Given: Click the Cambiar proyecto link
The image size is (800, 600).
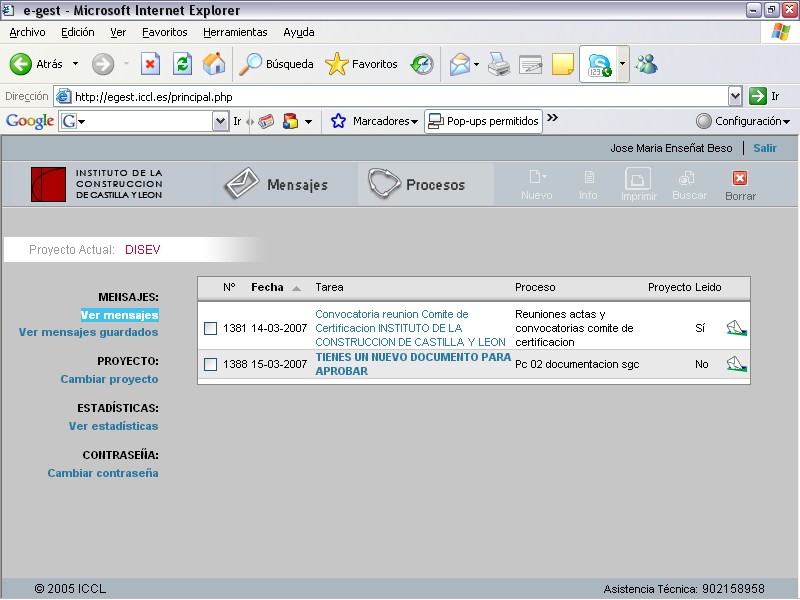Looking at the screenshot, I should pyautogui.click(x=109, y=379).
